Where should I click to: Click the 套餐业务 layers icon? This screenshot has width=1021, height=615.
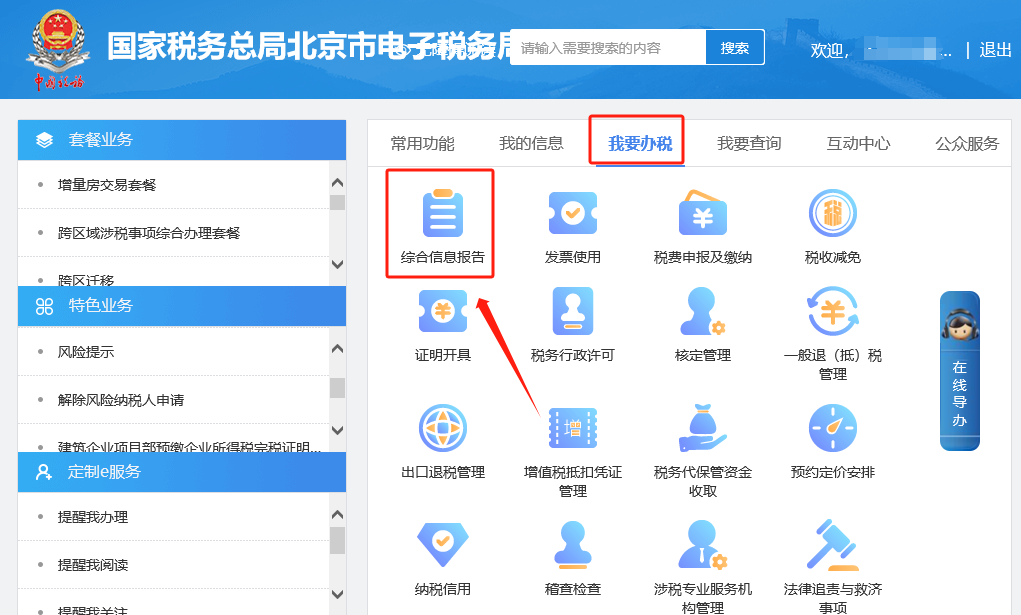[x=44, y=139]
